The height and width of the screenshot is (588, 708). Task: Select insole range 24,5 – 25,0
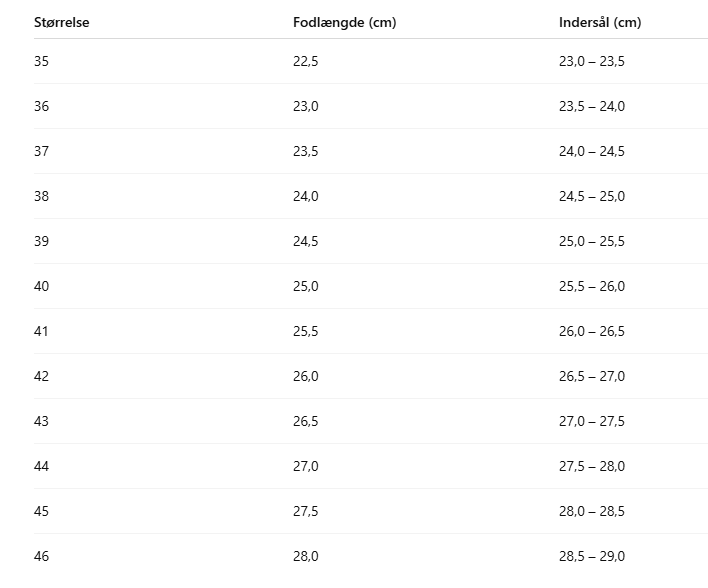tap(591, 196)
